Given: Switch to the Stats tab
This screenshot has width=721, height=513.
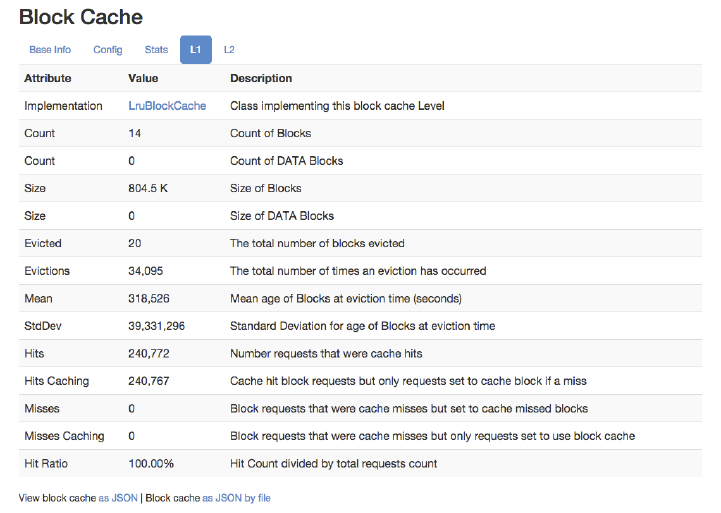Looking at the screenshot, I should (x=156, y=50).
